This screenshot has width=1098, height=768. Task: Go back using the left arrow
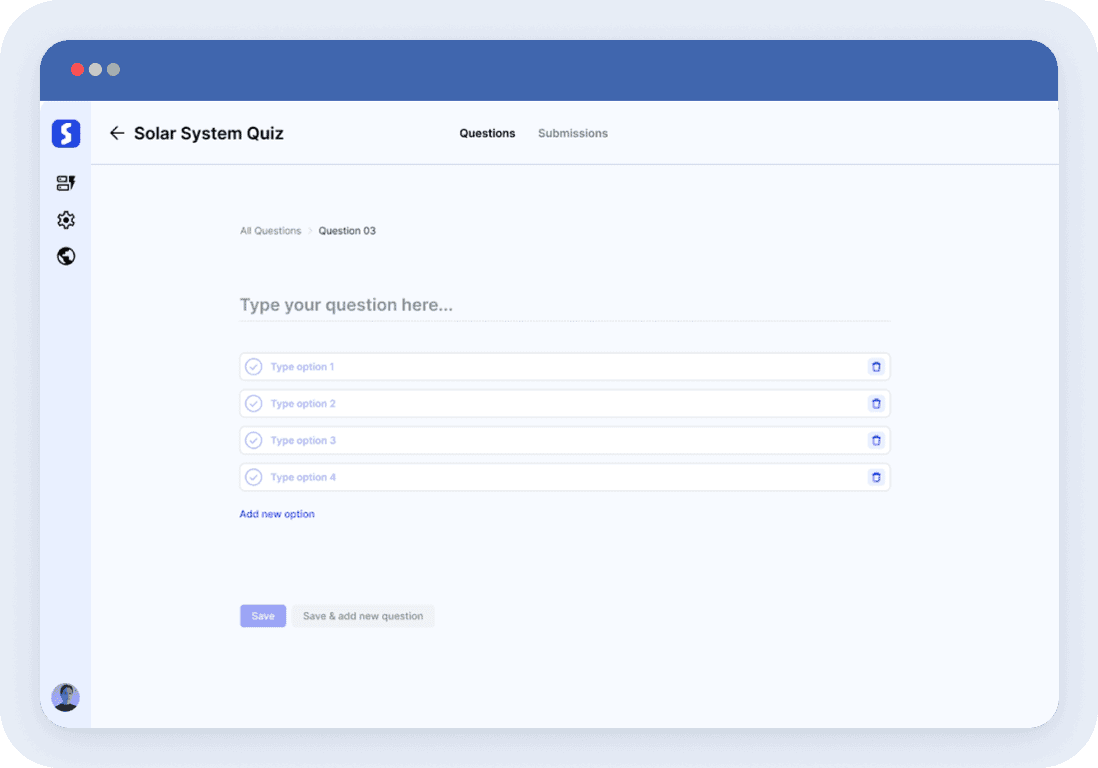tap(117, 133)
